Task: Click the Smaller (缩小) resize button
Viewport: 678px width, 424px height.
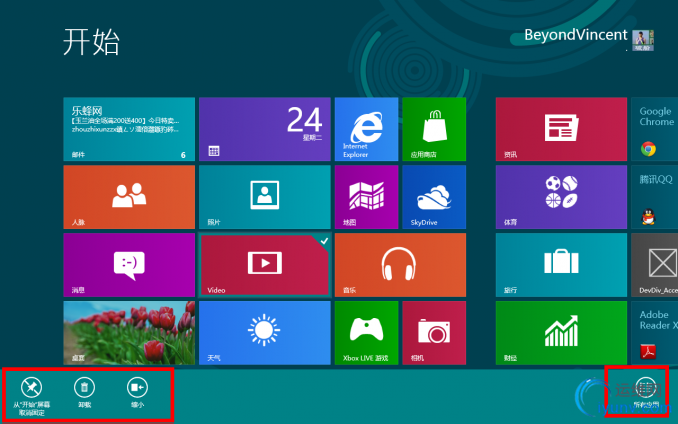Action: pos(137,392)
